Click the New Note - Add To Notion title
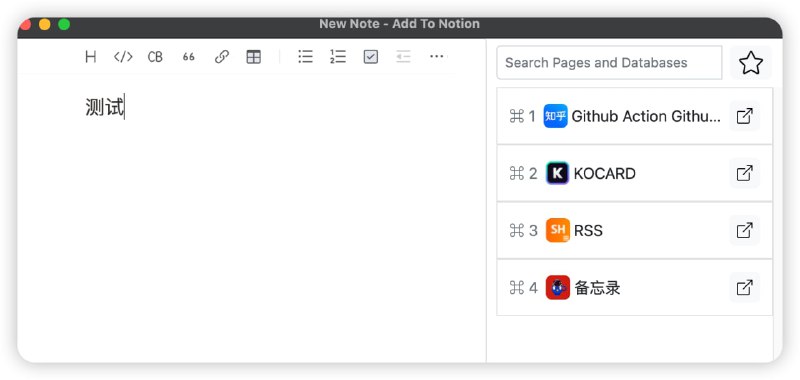 [399, 24]
